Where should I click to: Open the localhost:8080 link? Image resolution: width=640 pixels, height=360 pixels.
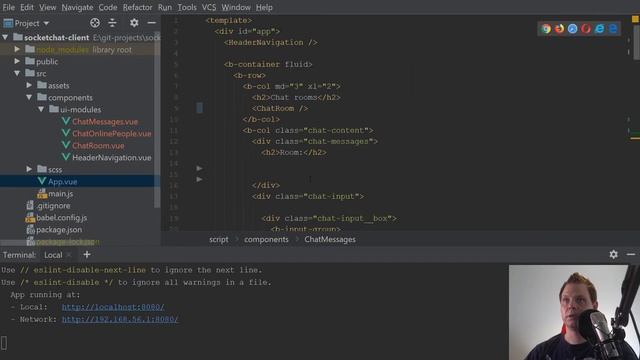click(x=113, y=307)
